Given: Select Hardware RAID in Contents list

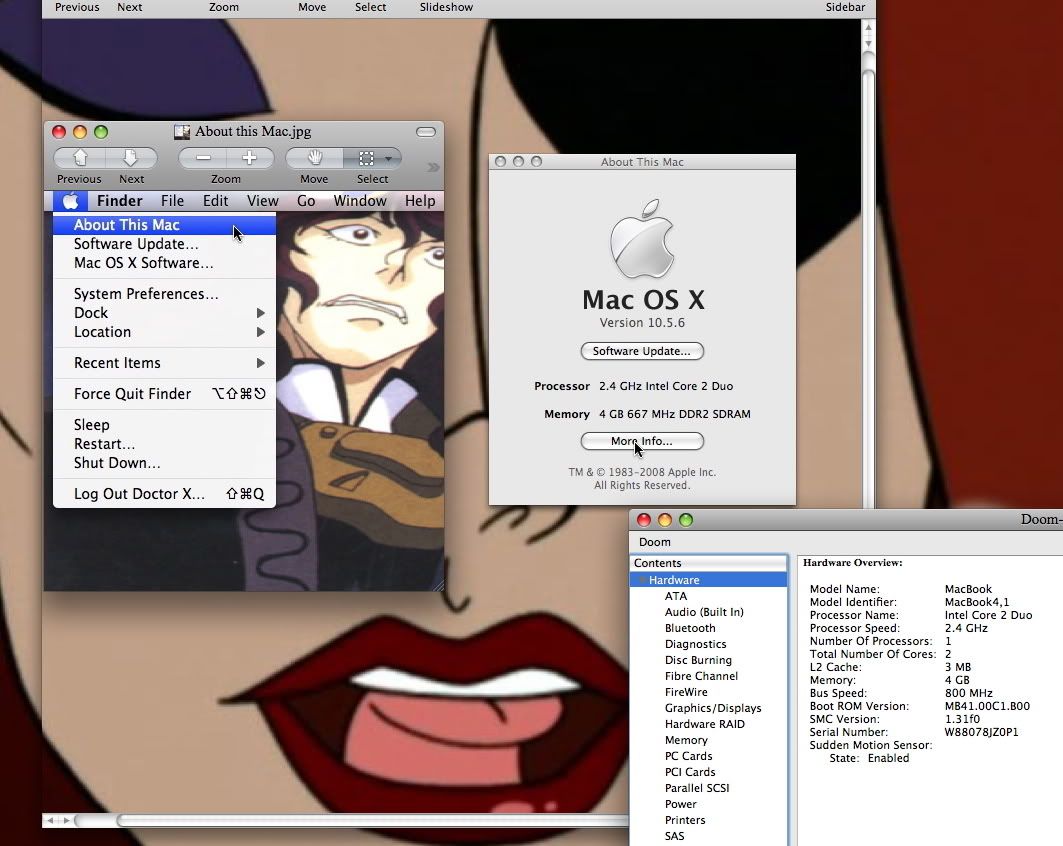Looking at the screenshot, I should click(704, 724).
